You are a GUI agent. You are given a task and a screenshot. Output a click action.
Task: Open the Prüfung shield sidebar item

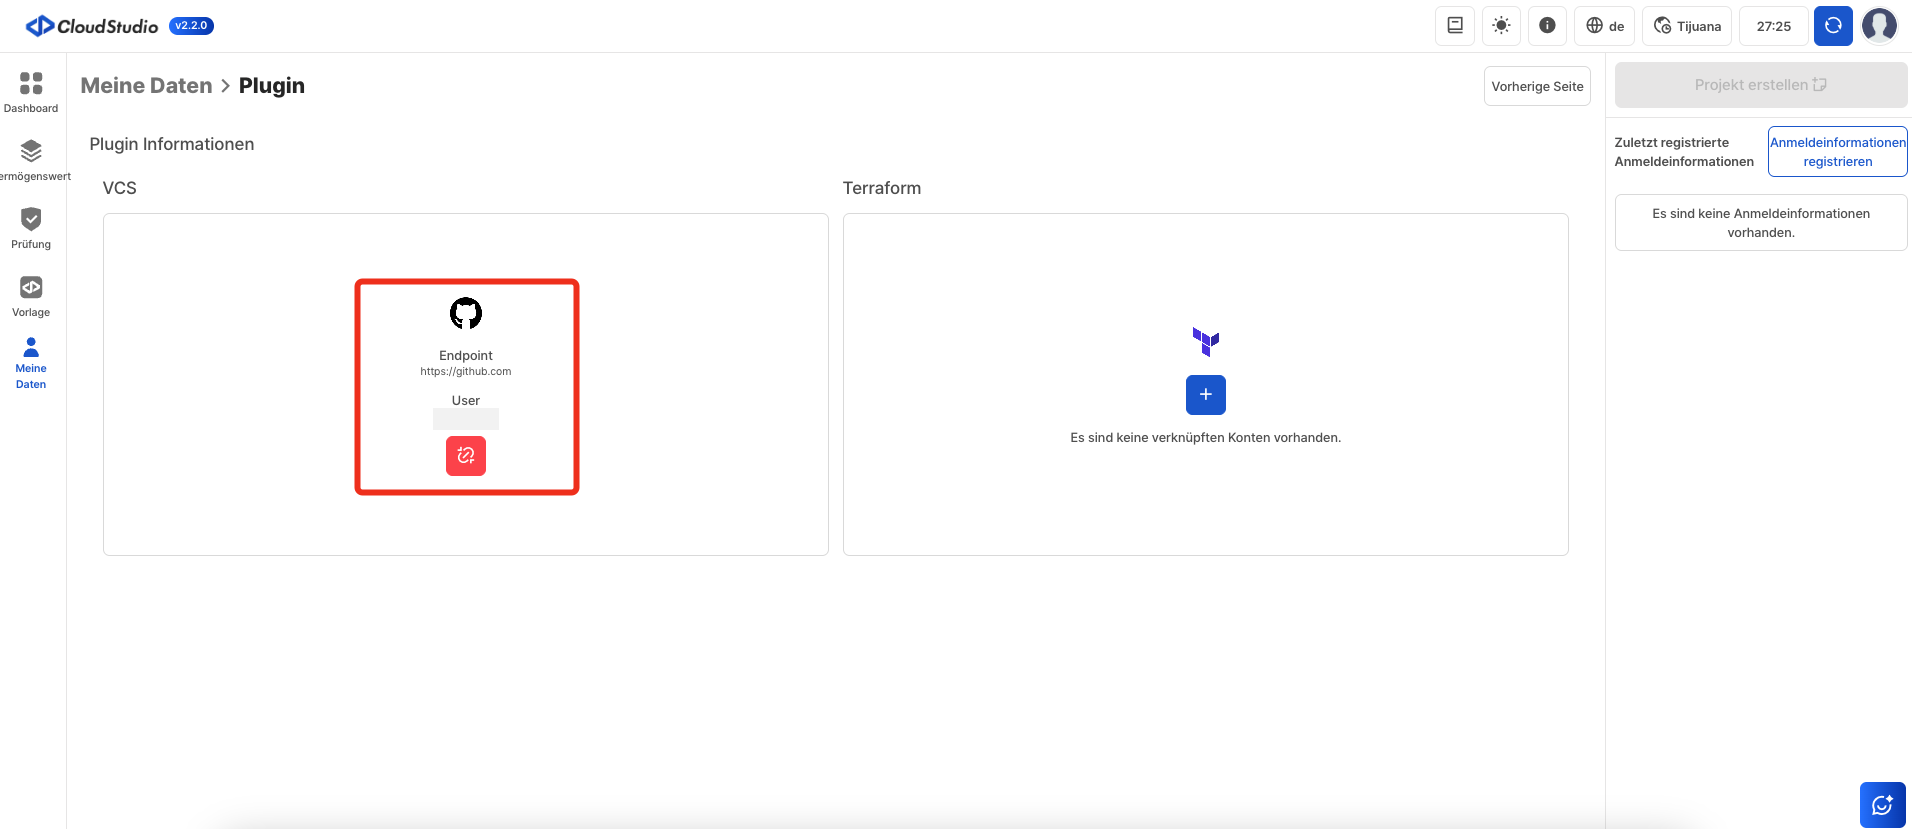point(31,228)
